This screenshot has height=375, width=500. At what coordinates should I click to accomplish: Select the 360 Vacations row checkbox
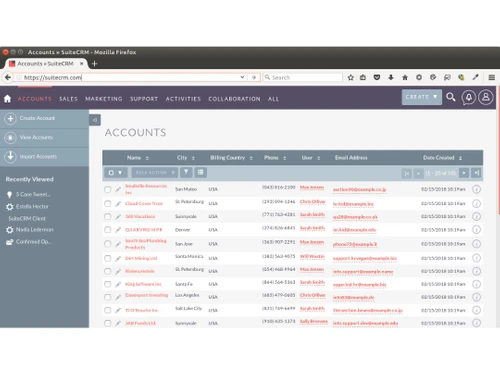point(107,217)
